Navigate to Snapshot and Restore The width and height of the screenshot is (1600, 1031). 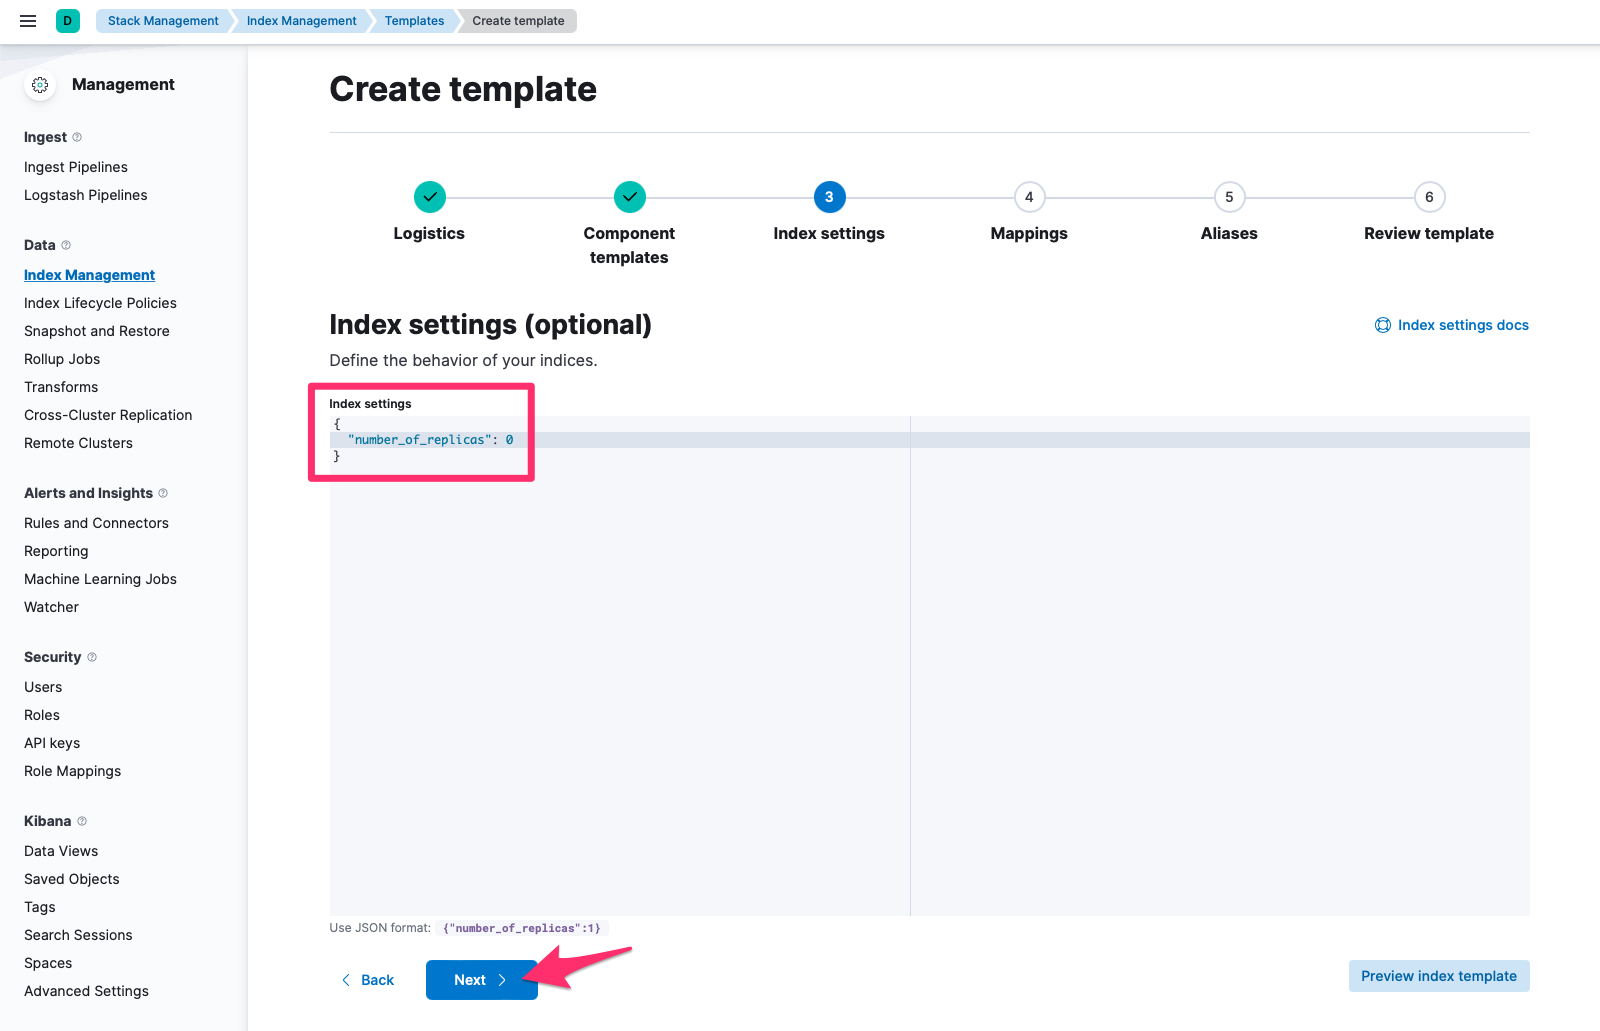pos(97,331)
